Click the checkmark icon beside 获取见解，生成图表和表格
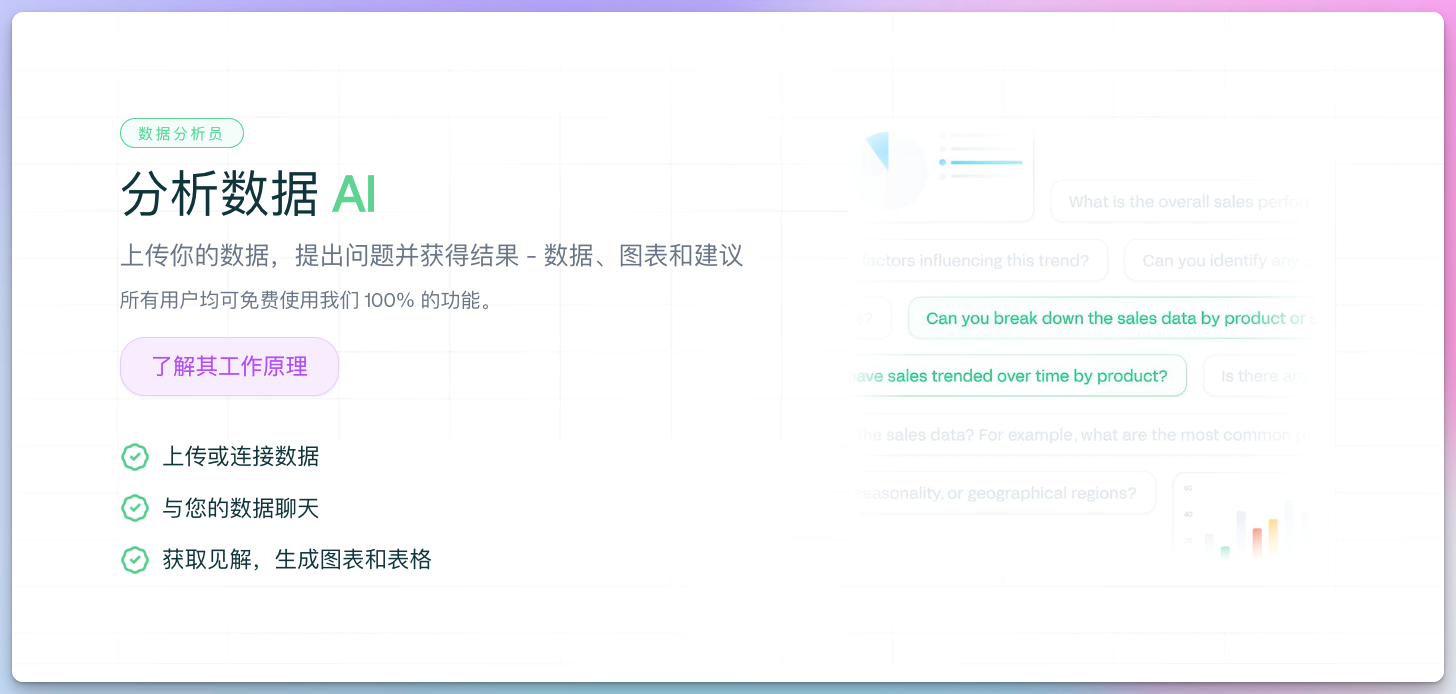The image size is (1456, 694). [135, 559]
